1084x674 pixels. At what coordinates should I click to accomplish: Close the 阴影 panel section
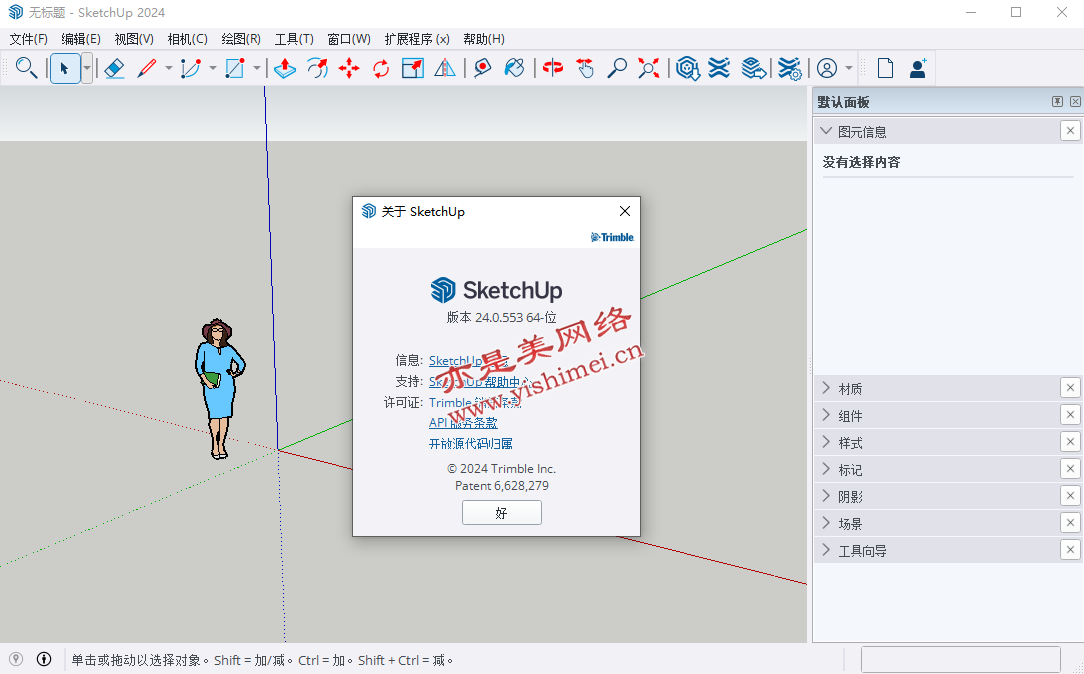coord(1070,496)
